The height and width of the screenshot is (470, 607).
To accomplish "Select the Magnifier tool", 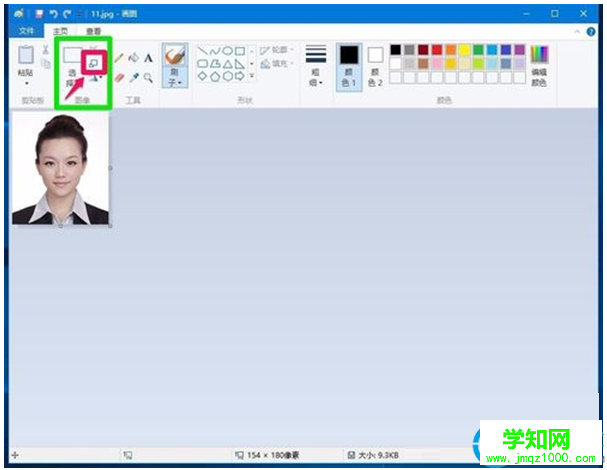I will point(148,78).
